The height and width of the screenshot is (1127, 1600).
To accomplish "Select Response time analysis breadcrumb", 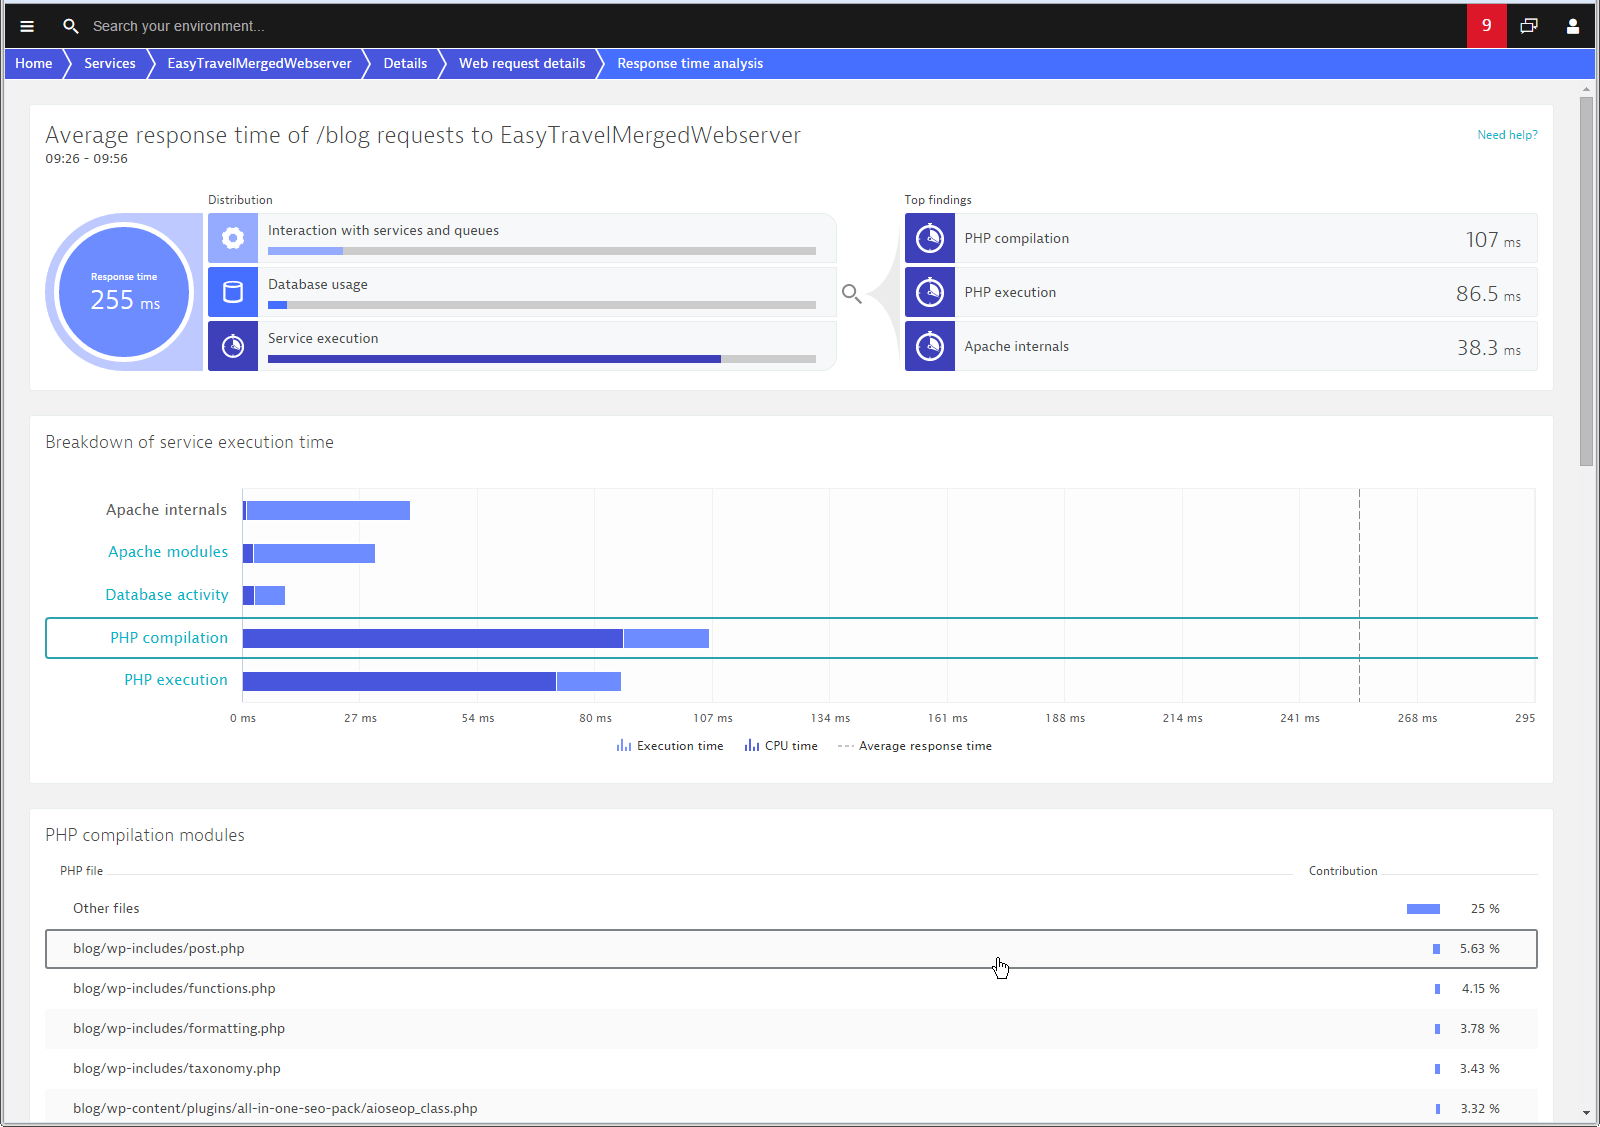I will pos(690,63).
